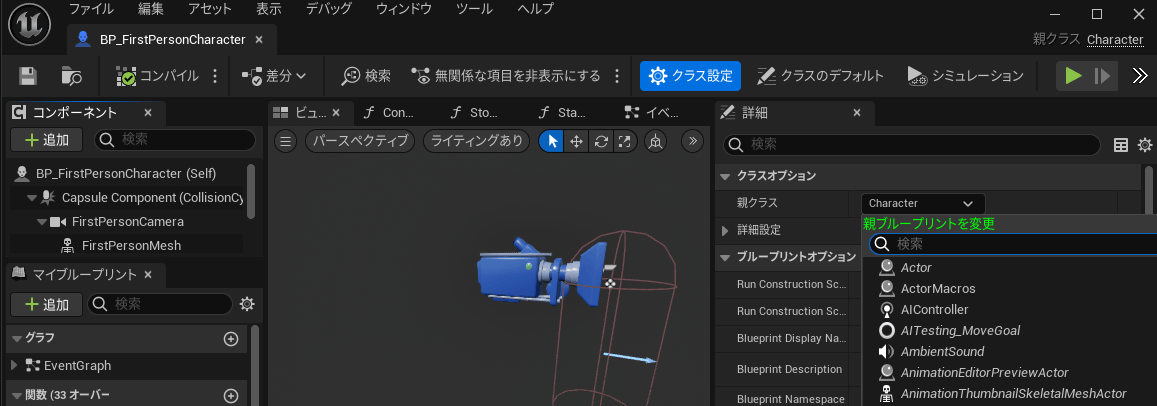Browse to asset in Content Browser icon

point(71,75)
